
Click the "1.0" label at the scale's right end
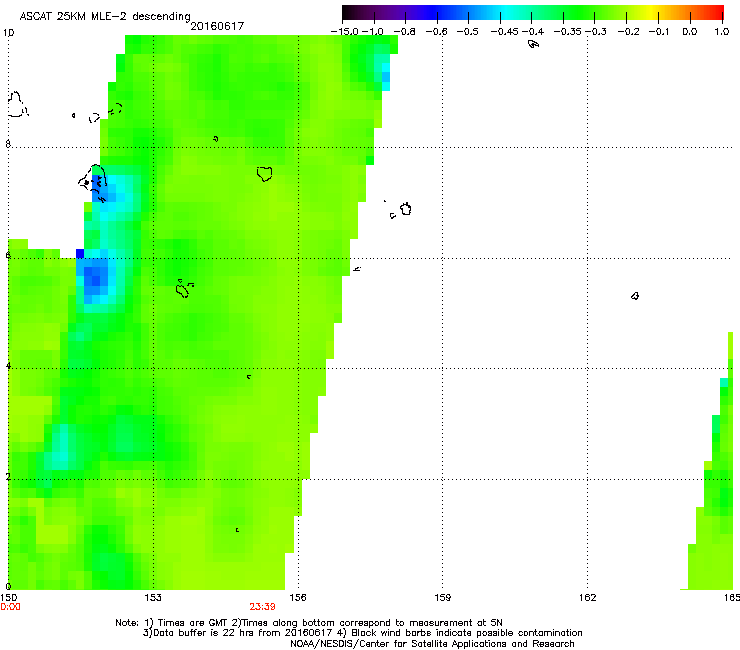[x=722, y=32]
